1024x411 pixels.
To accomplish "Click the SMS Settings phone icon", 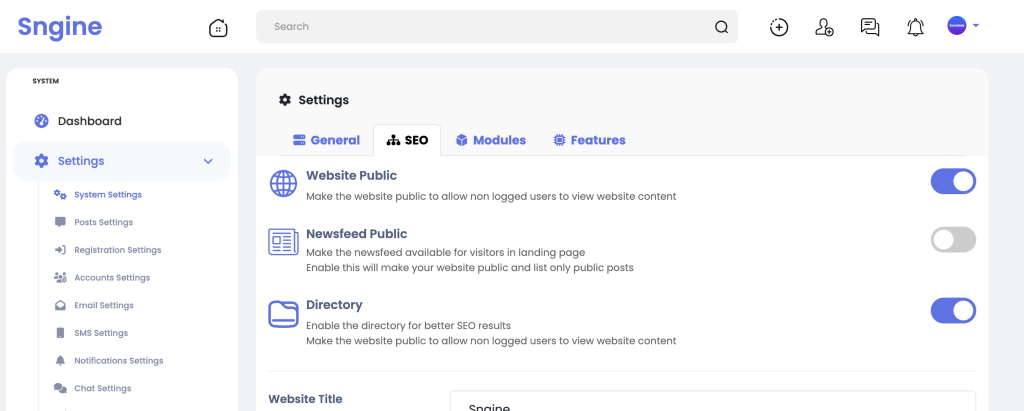I will coord(60,333).
